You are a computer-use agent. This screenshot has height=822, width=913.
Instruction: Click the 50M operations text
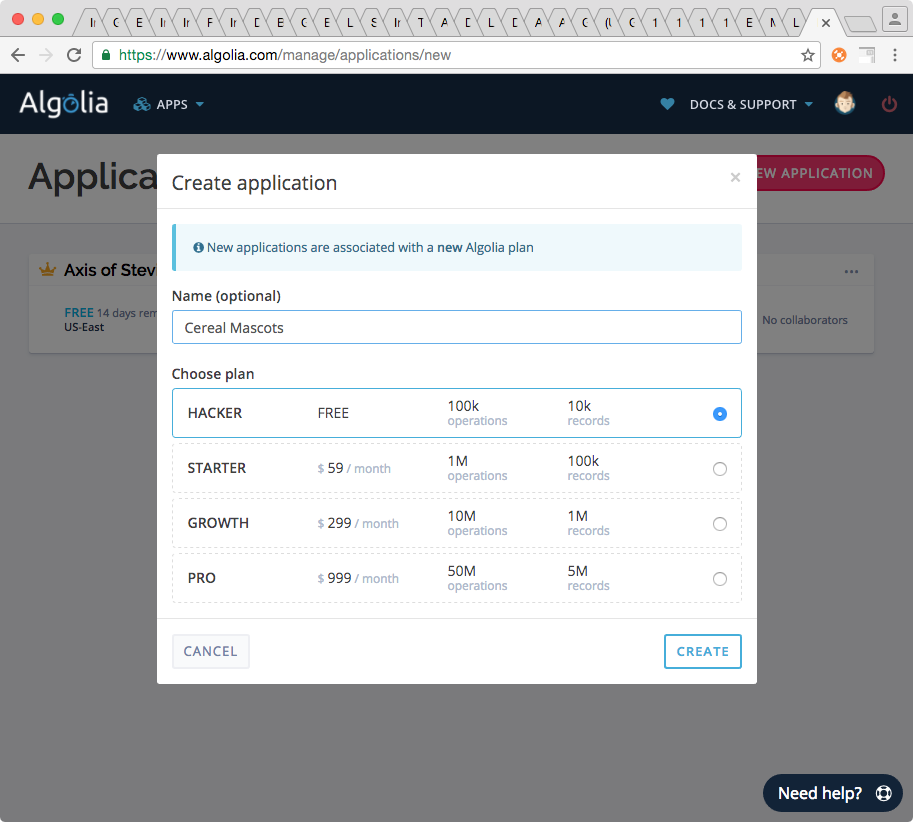[x=477, y=578]
